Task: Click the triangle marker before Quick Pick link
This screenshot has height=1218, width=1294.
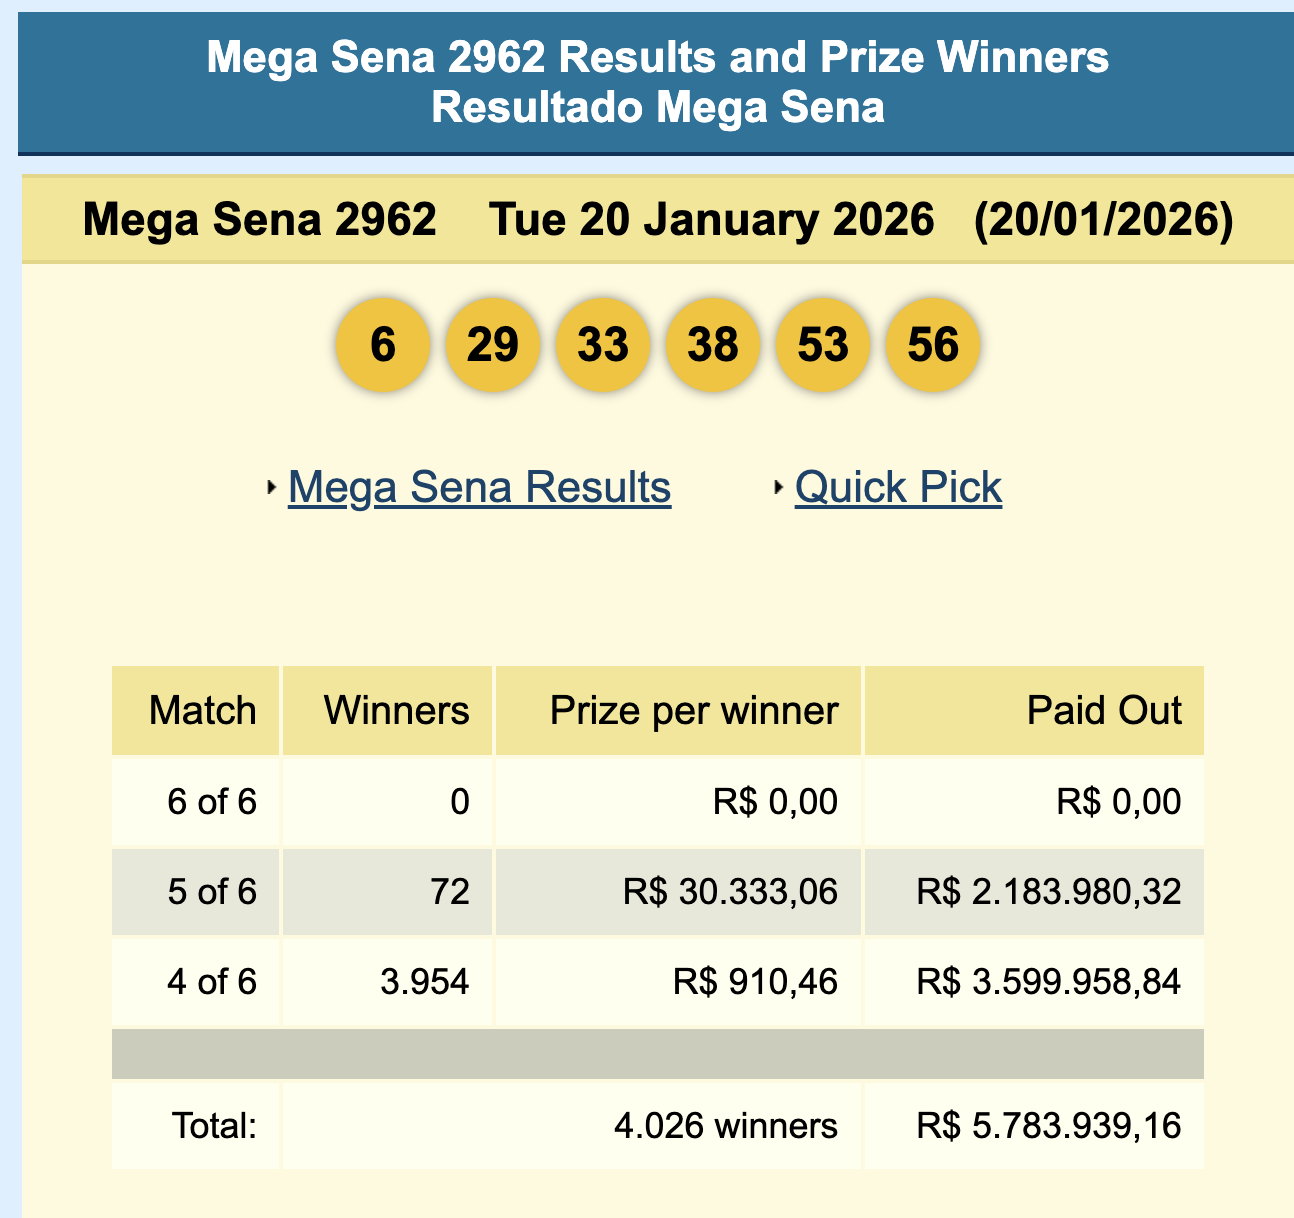Action: click(x=779, y=487)
